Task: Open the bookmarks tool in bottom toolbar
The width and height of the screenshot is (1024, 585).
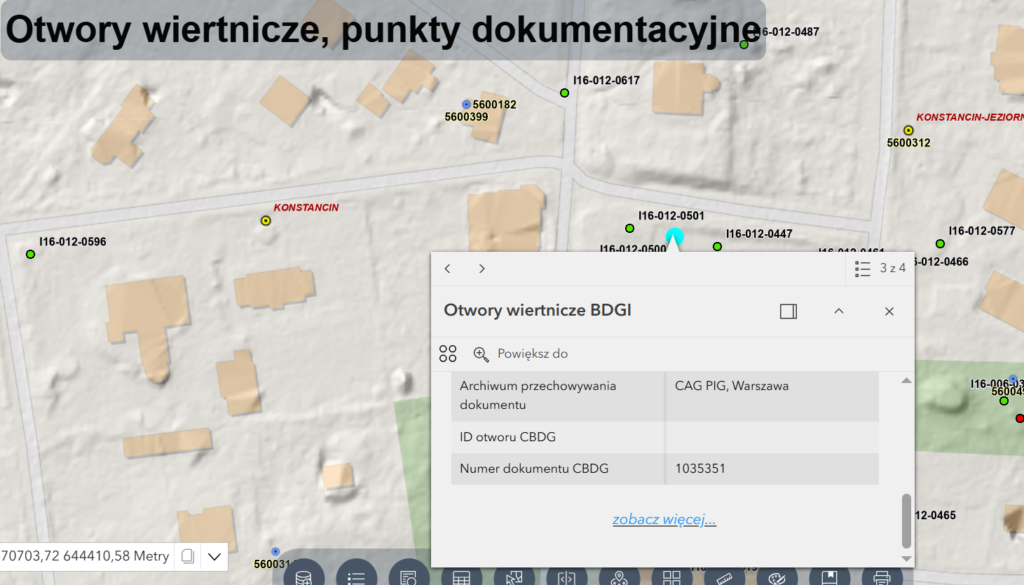Action: click(x=829, y=576)
